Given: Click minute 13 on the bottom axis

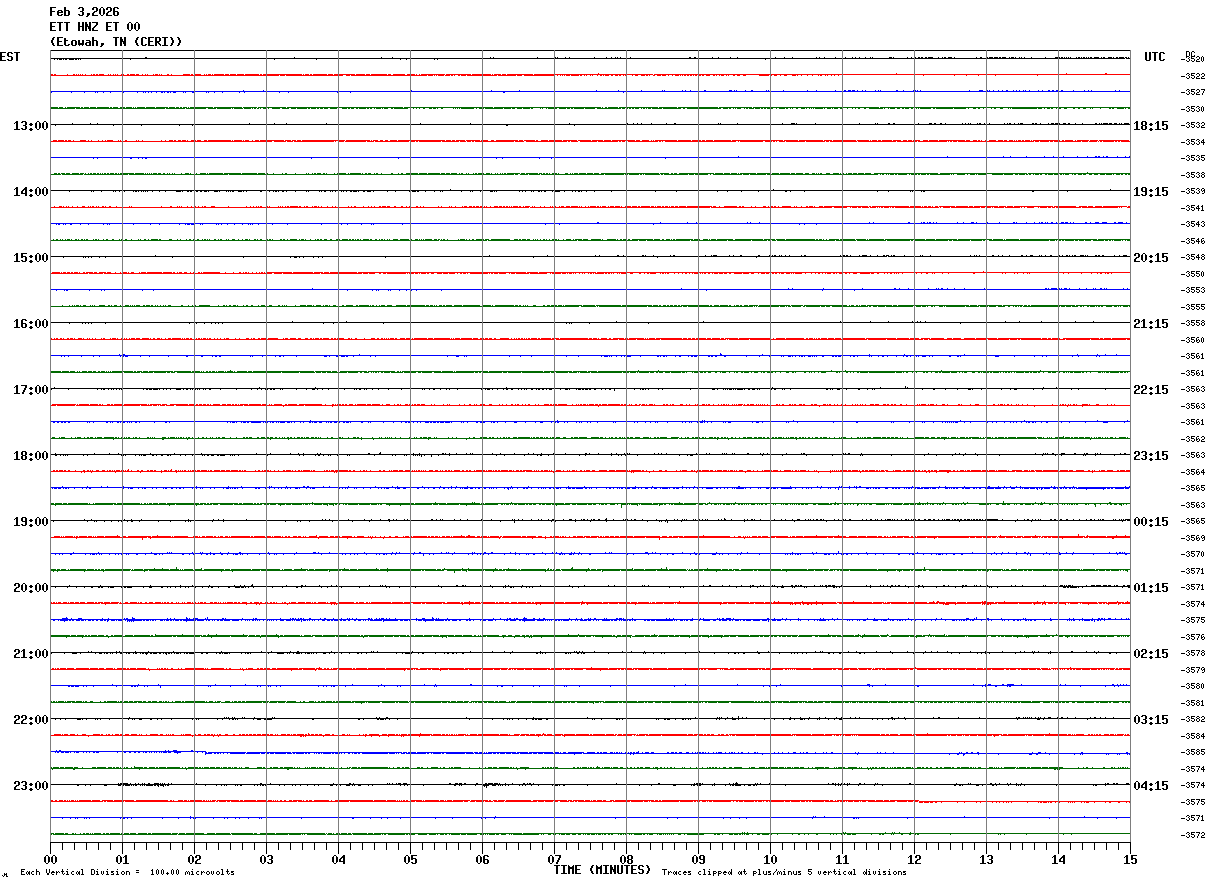Looking at the screenshot, I should (x=987, y=859).
